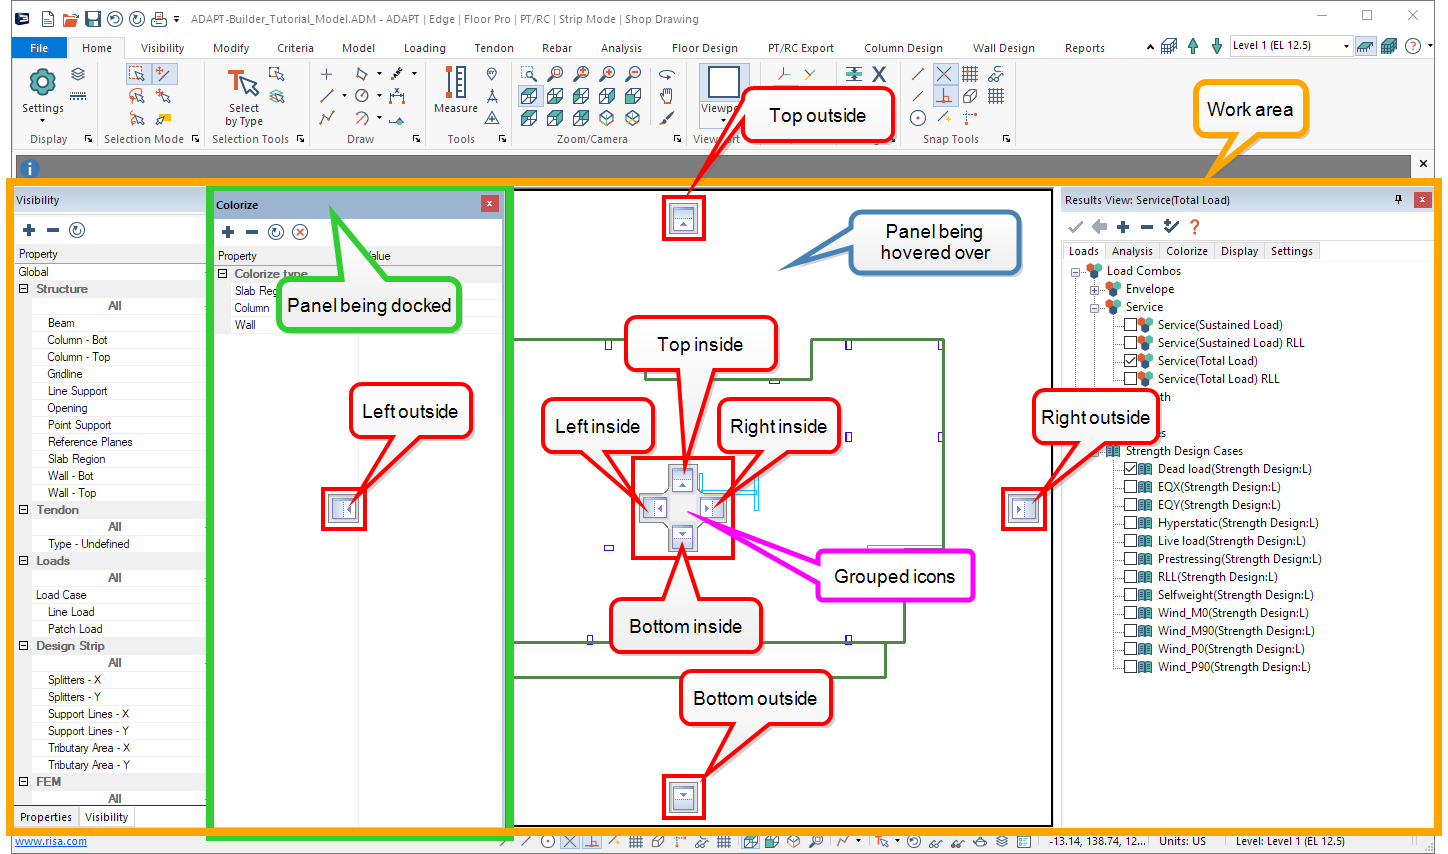
Task: Uncheck Service(Total Load) combo checkbox
Action: pos(1130,361)
